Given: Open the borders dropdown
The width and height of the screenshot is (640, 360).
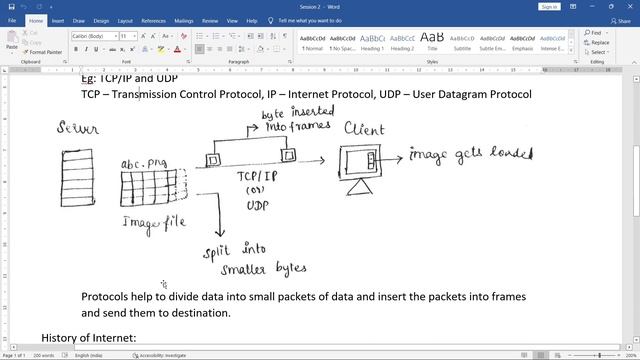Looking at the screenshot, I should (284, 49).
